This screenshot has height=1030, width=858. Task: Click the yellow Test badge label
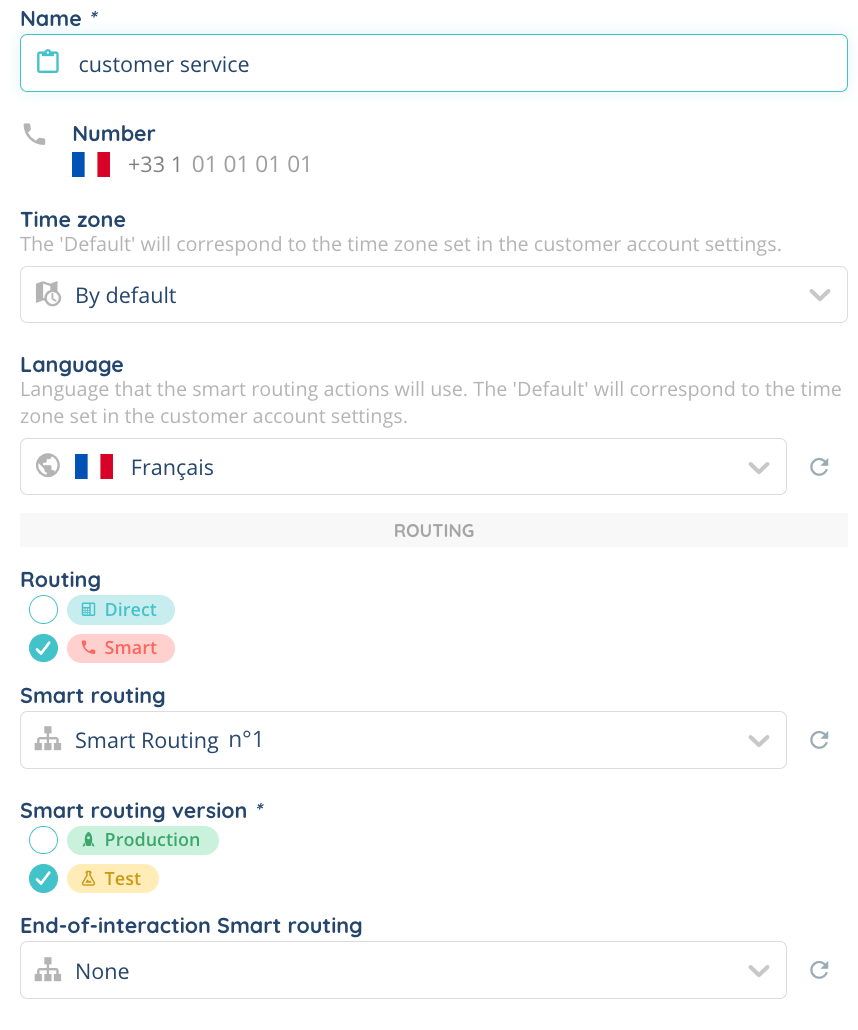[113, 879]
